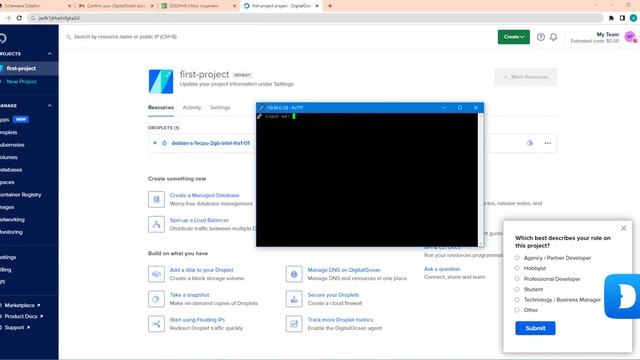Switch to the Resources tab
Image resolution: width=640 pixels, height=360 pixels.
pos(161,108)
